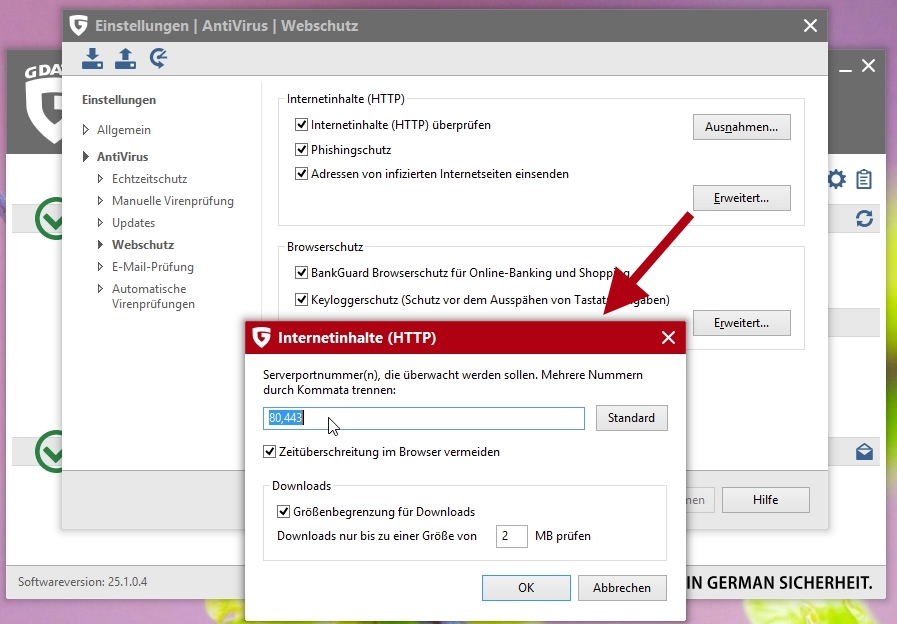
Task: Click Erweitert... in Internetinhalte section
Action: [741, 198]
